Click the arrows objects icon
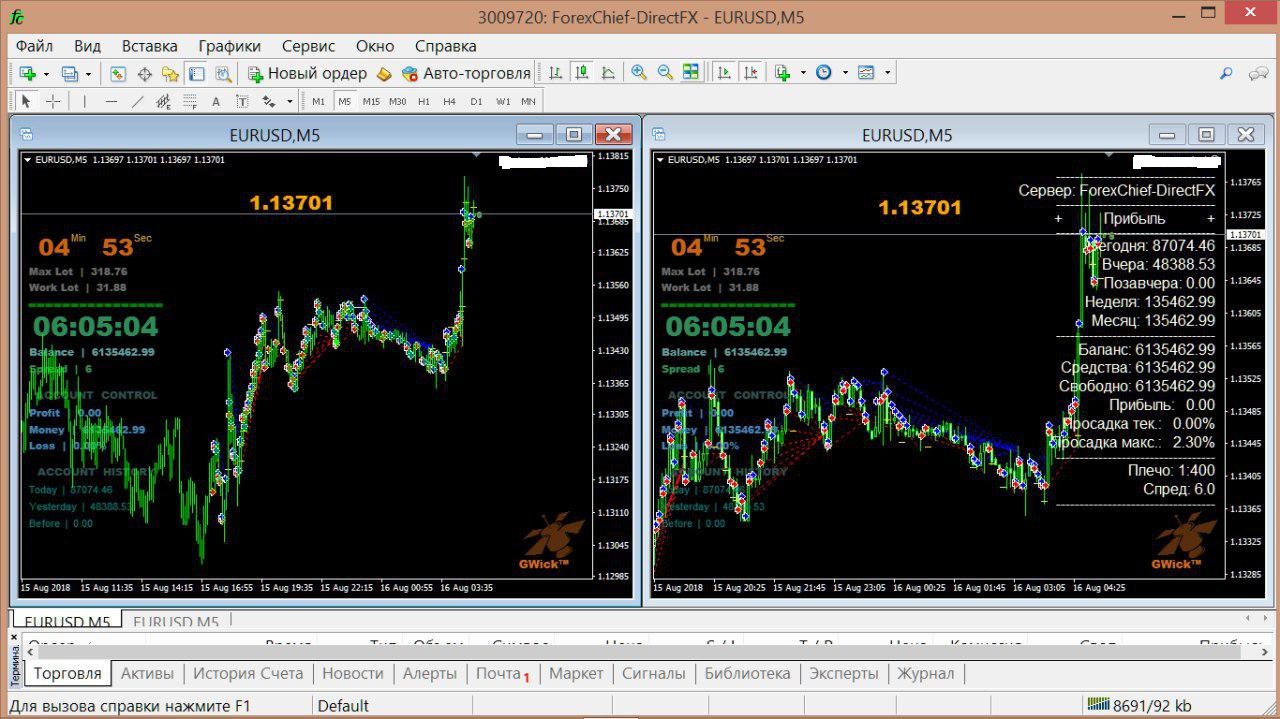The image size is (1280, 719). click(x=268, y=101)
